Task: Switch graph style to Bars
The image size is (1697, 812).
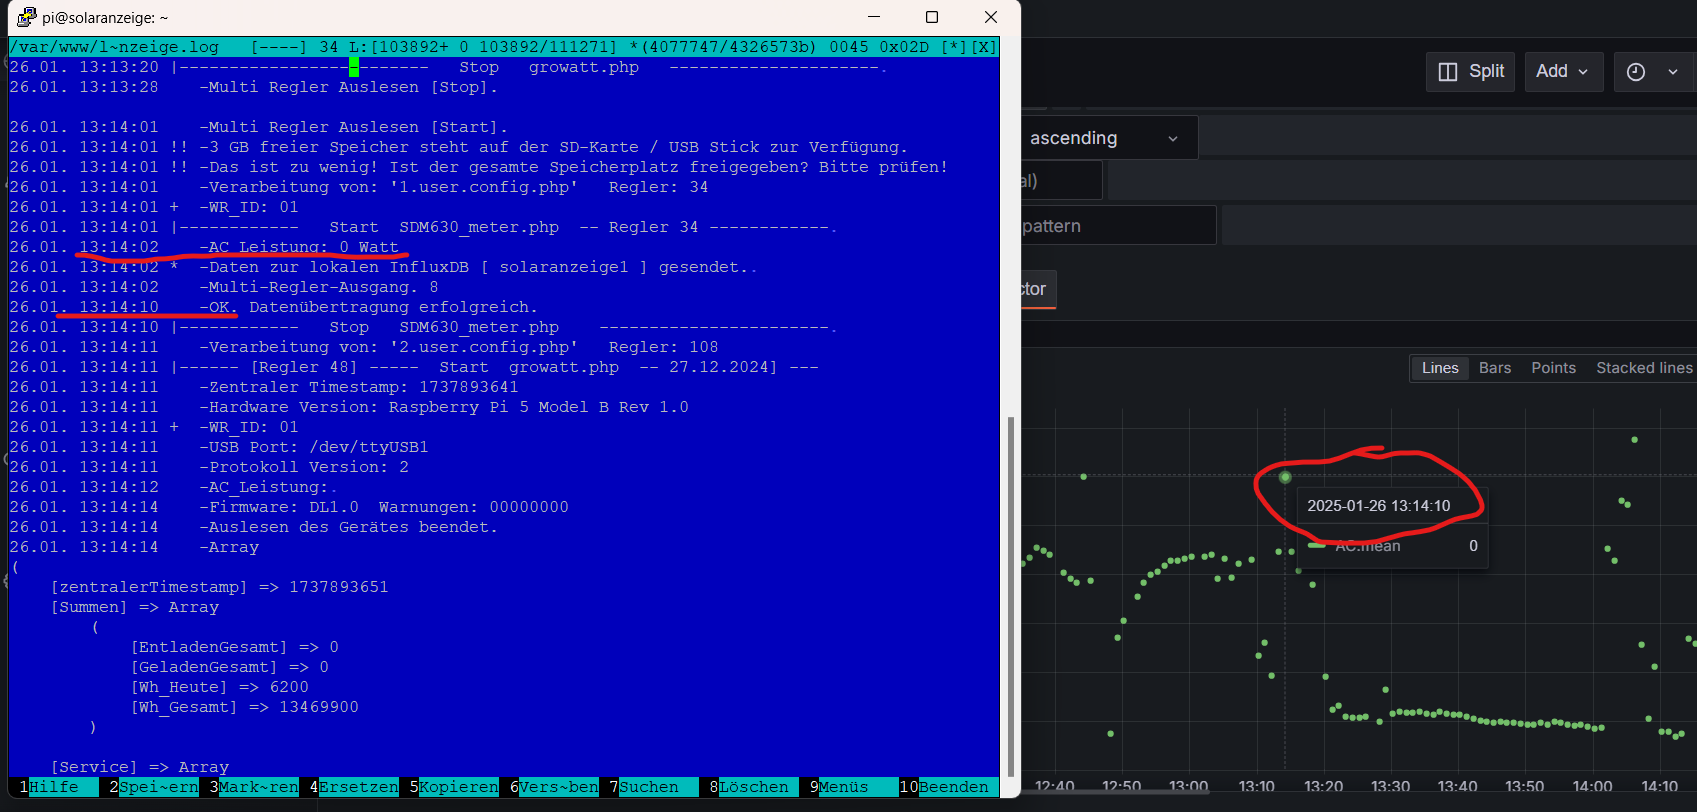Action: coord(1495,368)
